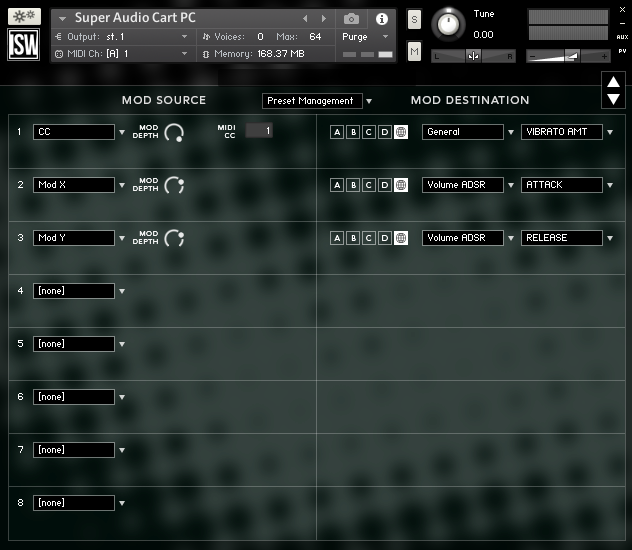Image resolution: width=632 pixels, height=550 pixels.
Task: Adjust the Tune knob
Action: coord(448,24)
